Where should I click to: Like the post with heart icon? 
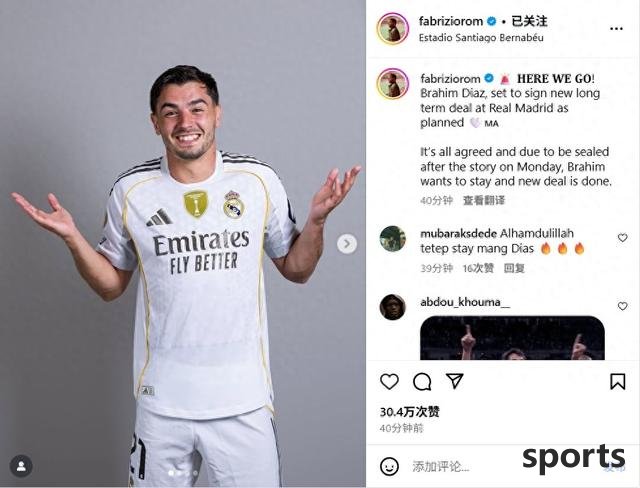click(389, 382)
